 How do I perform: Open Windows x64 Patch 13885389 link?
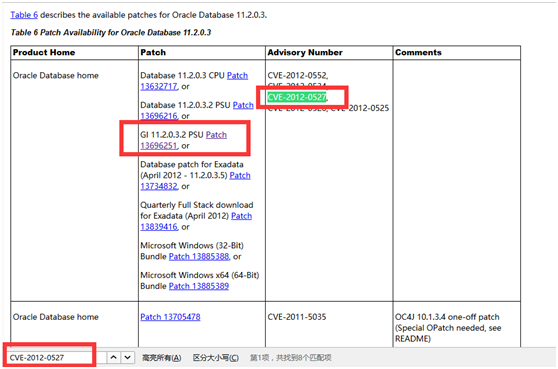tap(199, 286)
